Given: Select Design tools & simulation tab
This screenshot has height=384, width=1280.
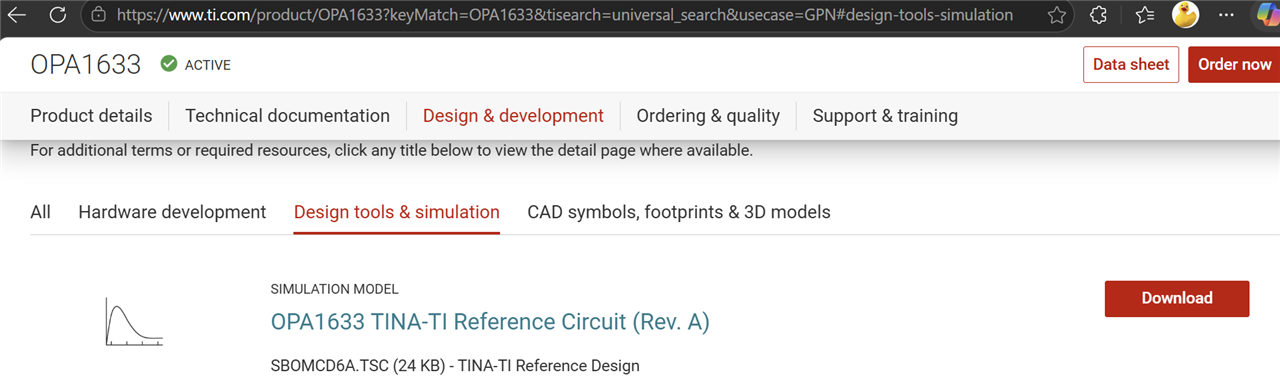Looking at the screenshot, I should [396, 212].
